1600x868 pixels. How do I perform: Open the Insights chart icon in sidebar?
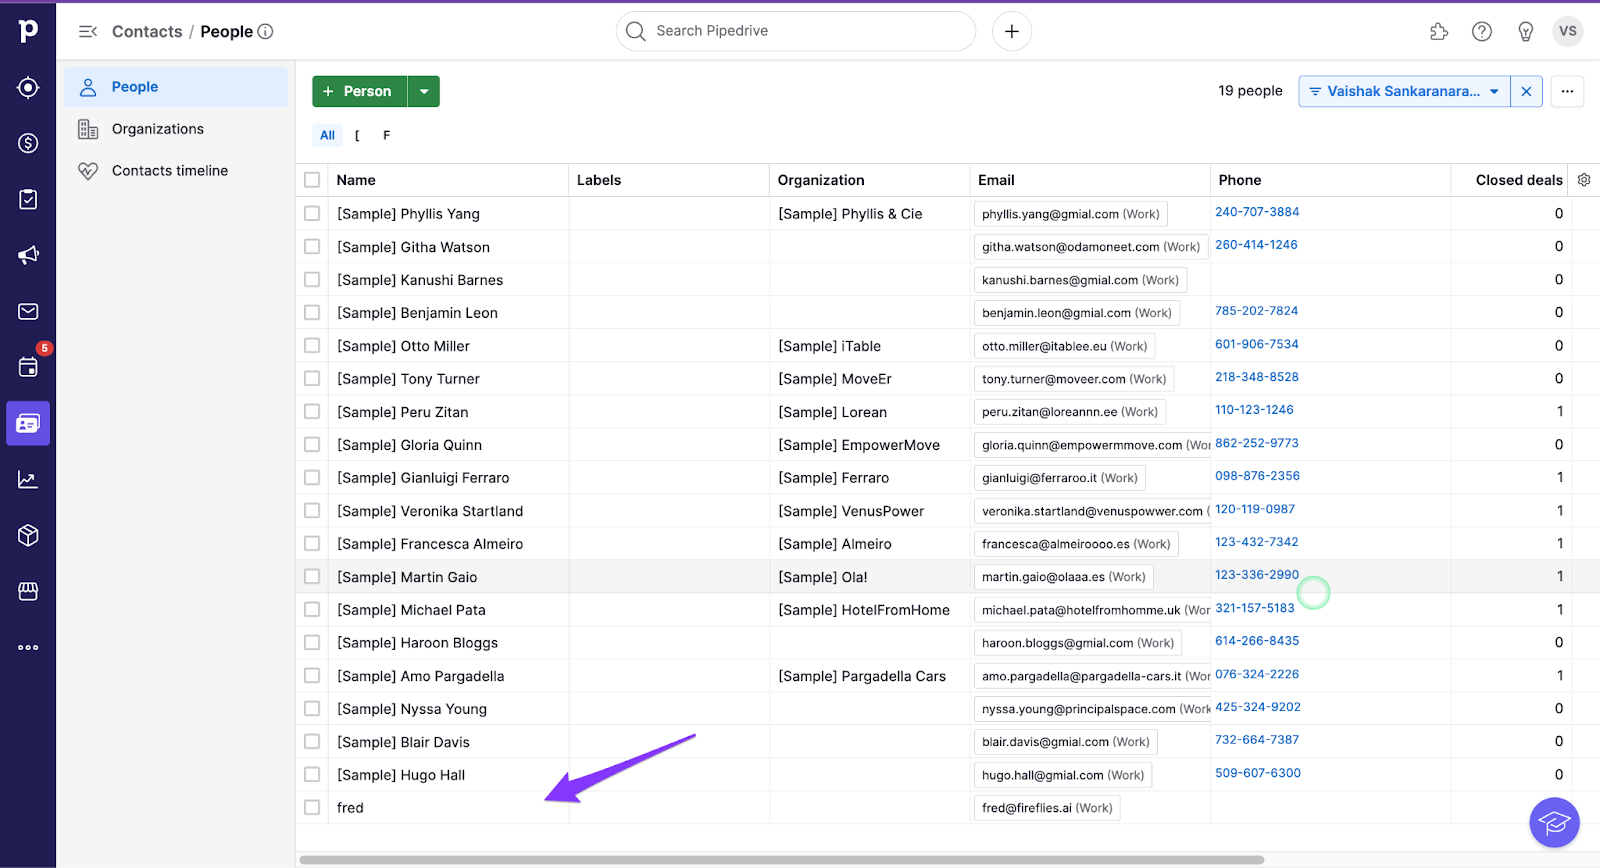[28, 479]
